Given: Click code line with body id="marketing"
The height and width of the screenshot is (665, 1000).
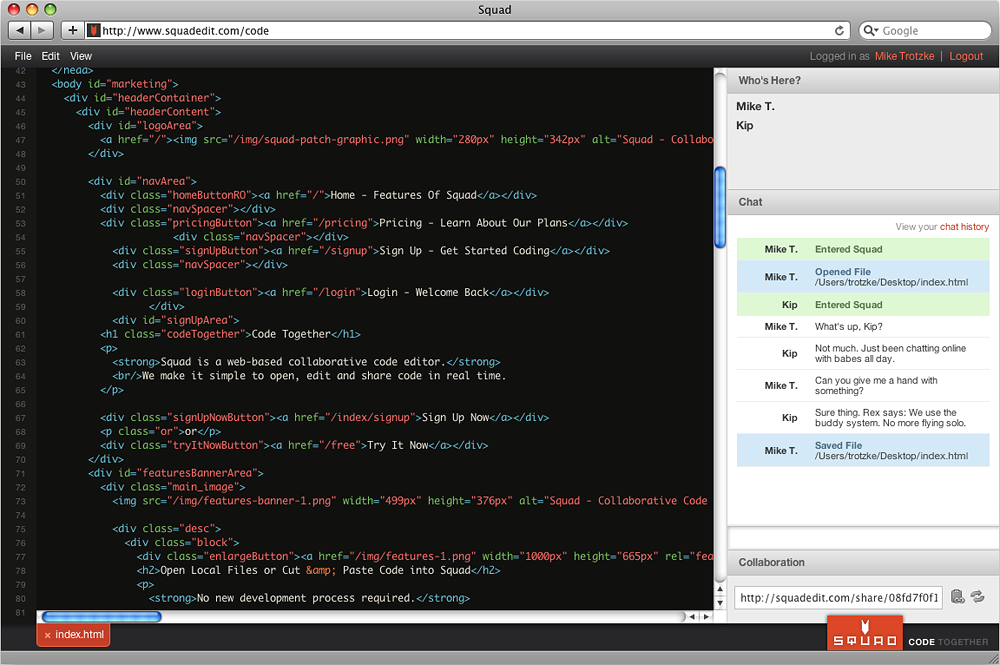Looking at the screenshot, I should [x=115, y=84].
